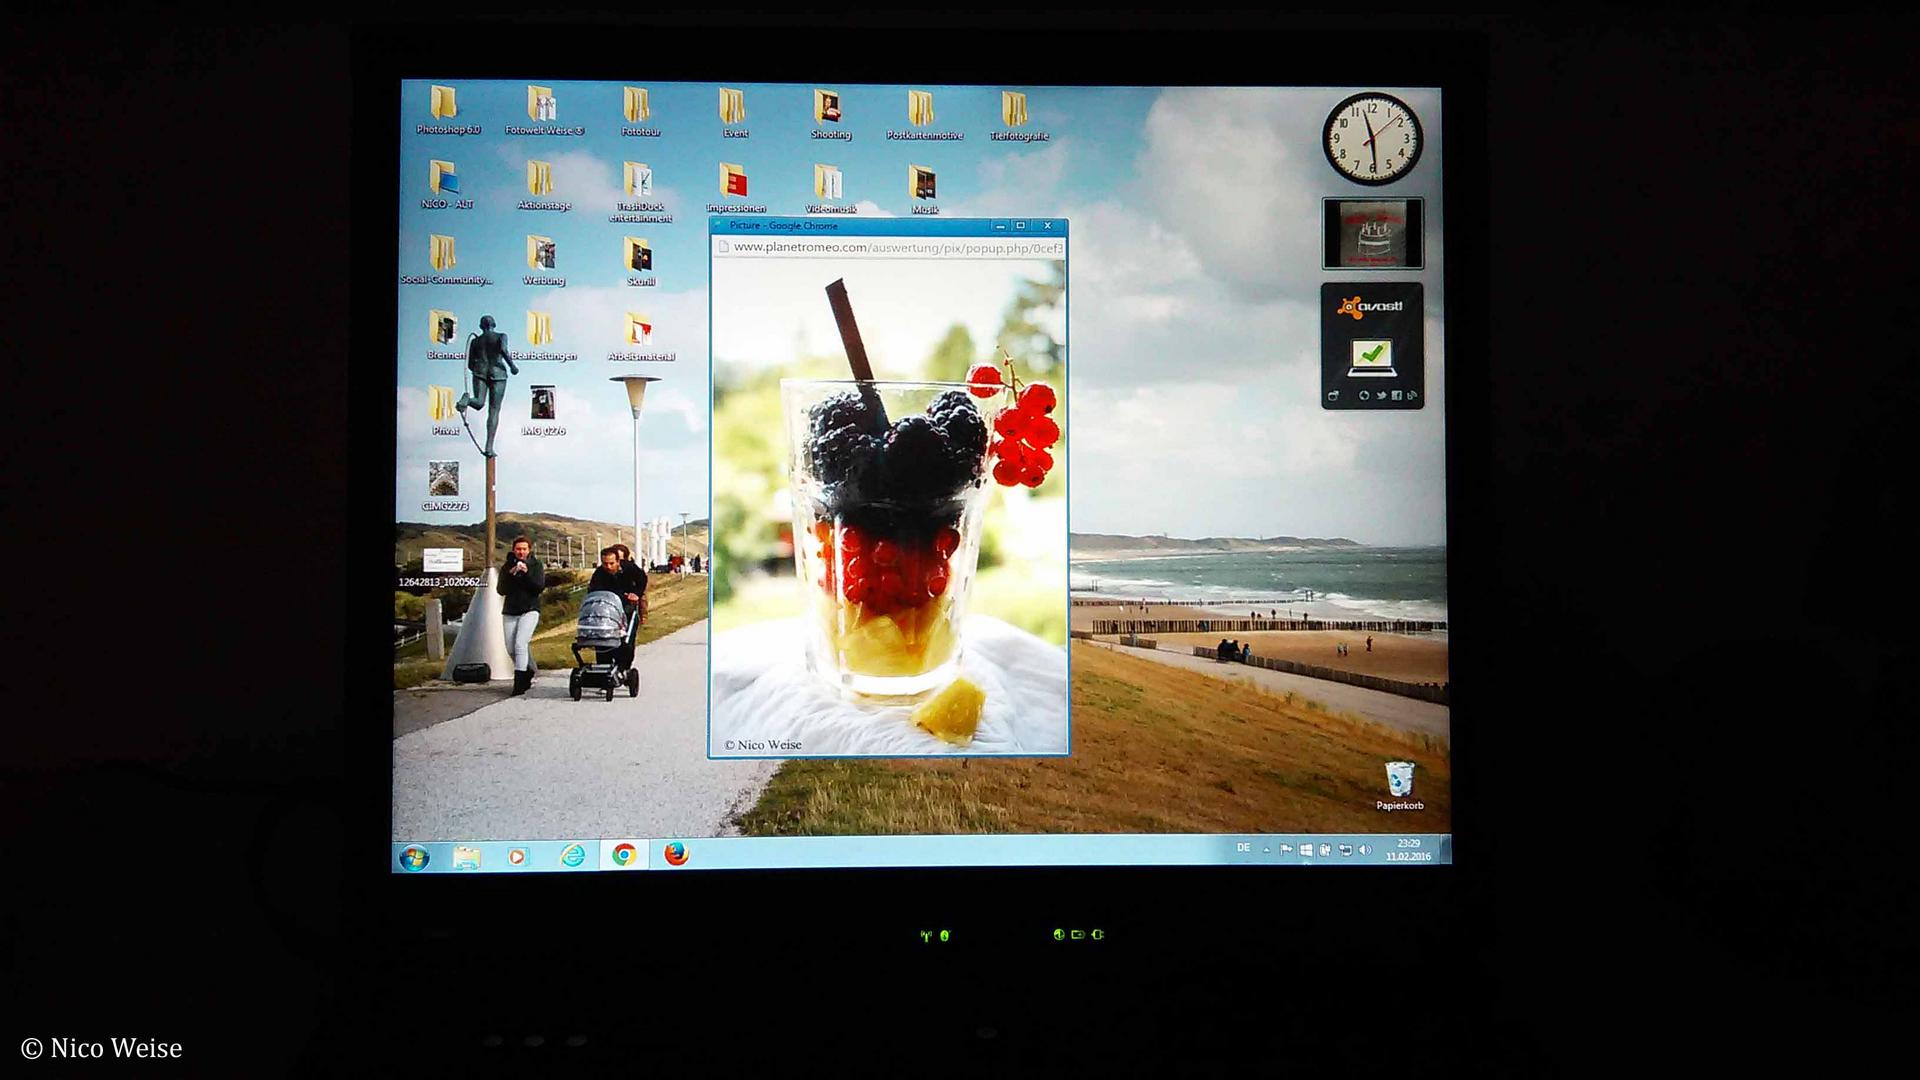Show hidden tray icons arrow
Image resolution: width=1920 pixels, height=1080 pixels.
pyautogui.click(x=1266, y=850)
